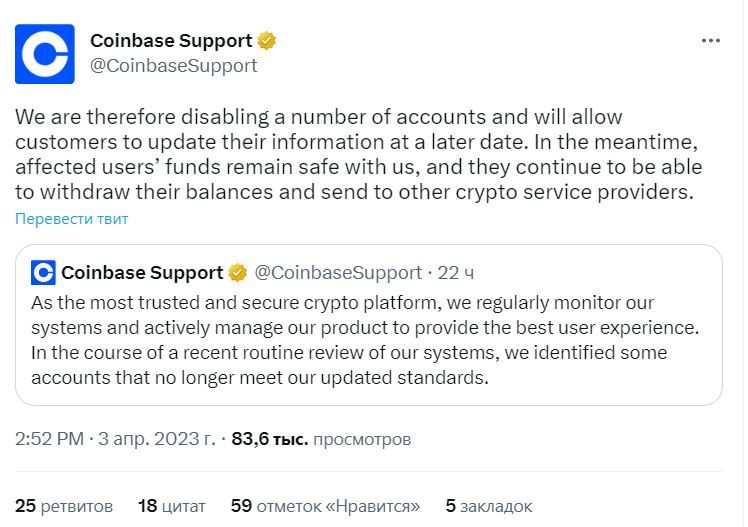Click the @CoinbaseSupport handle in the quoted tweet
748x527 pixels.
tap(338, 273)
